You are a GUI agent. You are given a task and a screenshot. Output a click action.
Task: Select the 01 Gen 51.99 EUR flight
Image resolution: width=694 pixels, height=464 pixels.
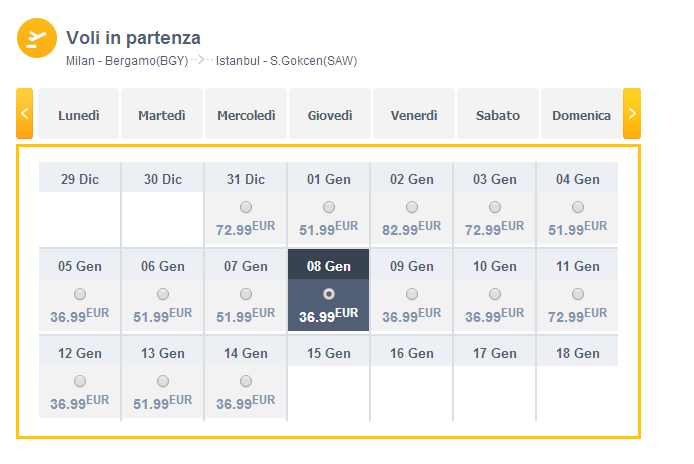(x=329, y=207)
